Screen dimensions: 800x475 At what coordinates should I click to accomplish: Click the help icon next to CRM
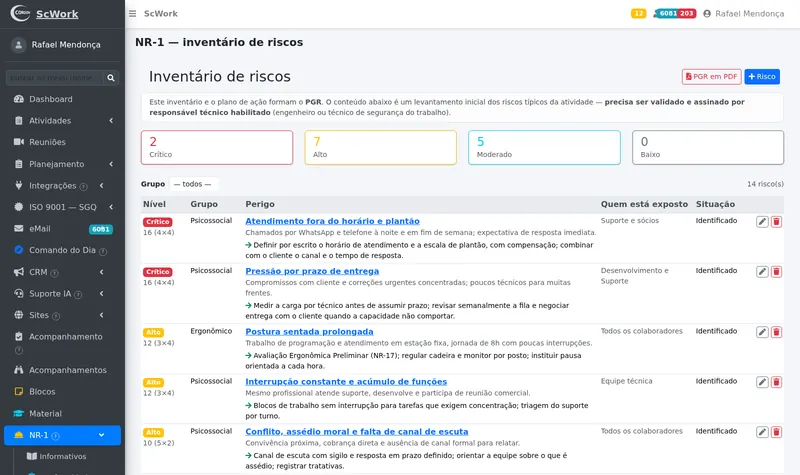point(55,273)
